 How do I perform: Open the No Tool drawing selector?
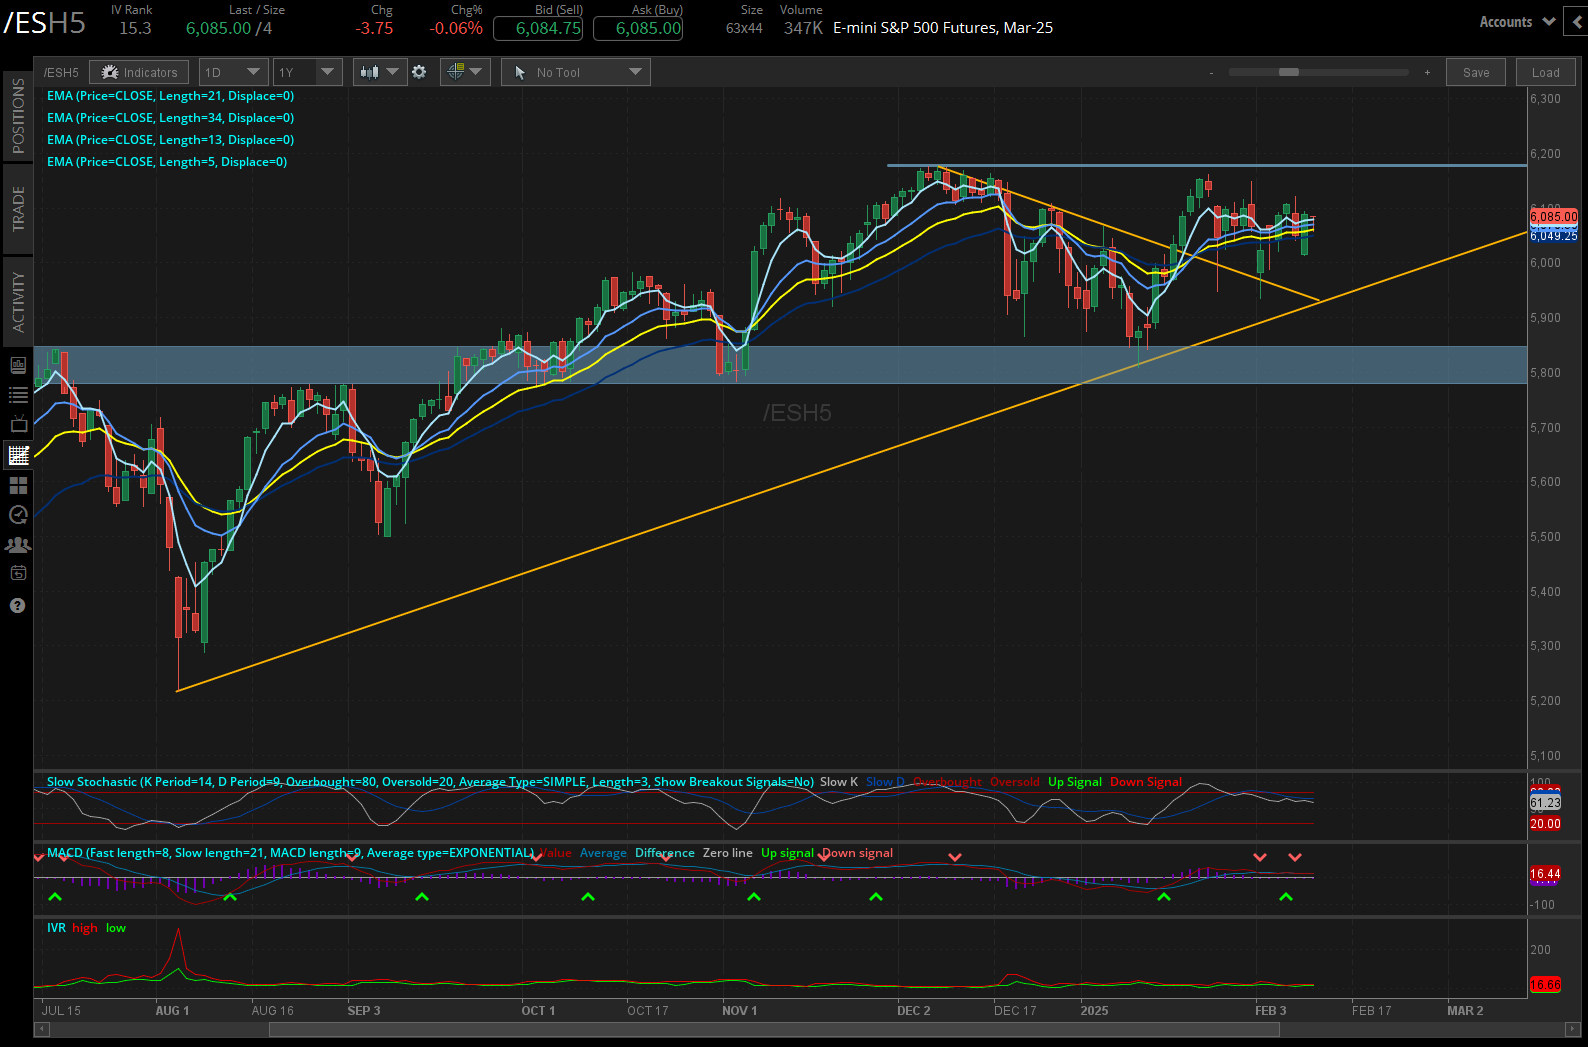pyautogui.click(x=576, y=72)
